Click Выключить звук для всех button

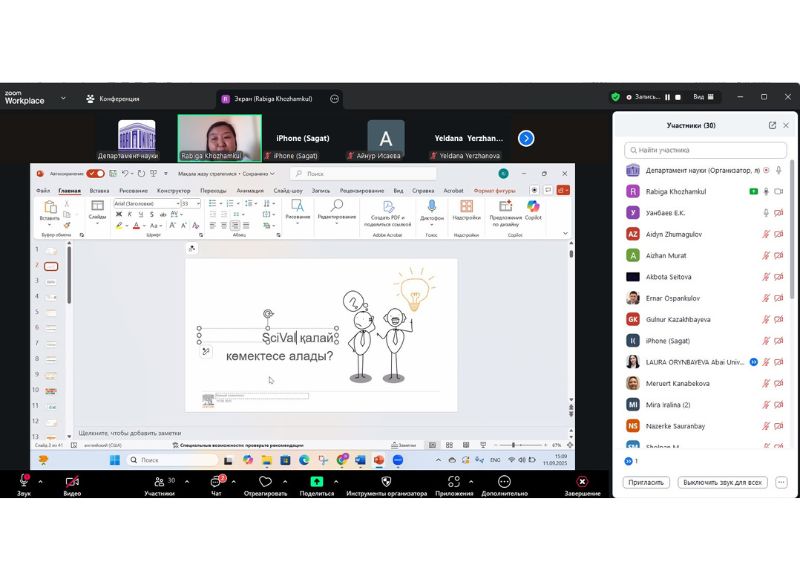[x=722, y=482]
